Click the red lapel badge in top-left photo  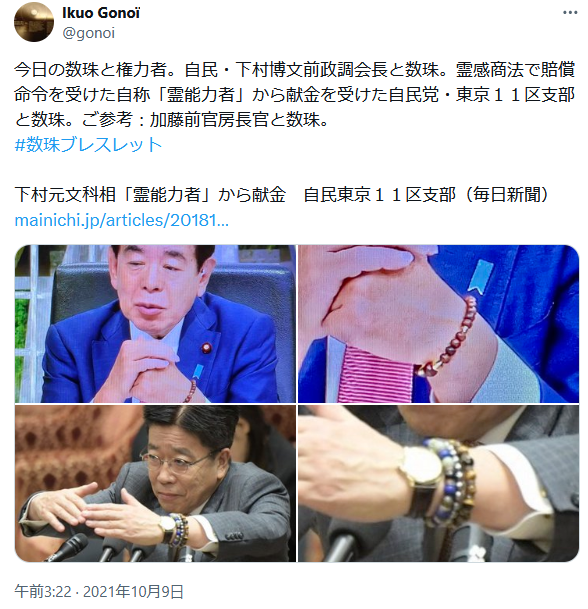coord(206,347)
